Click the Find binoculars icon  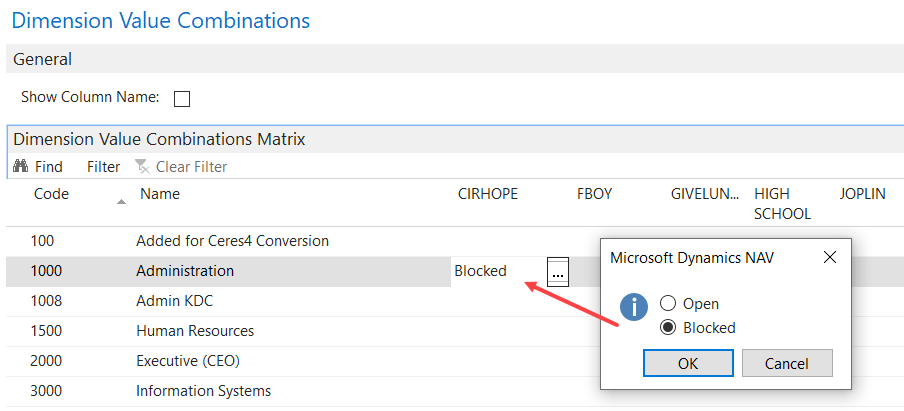pos(20,167)
